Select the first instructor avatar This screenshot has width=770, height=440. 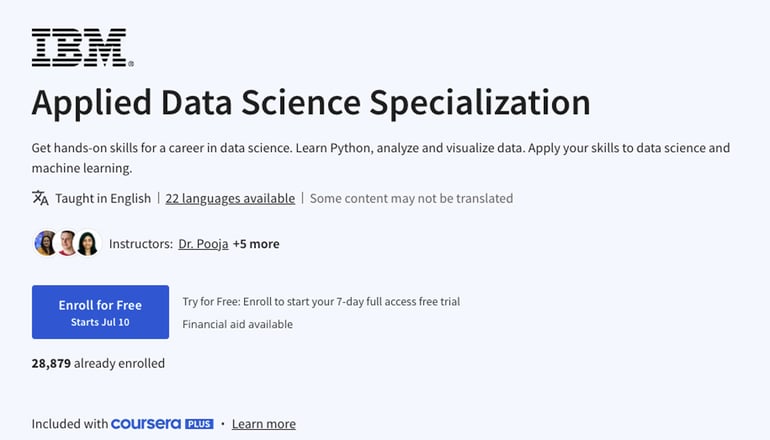pos(46,243)
